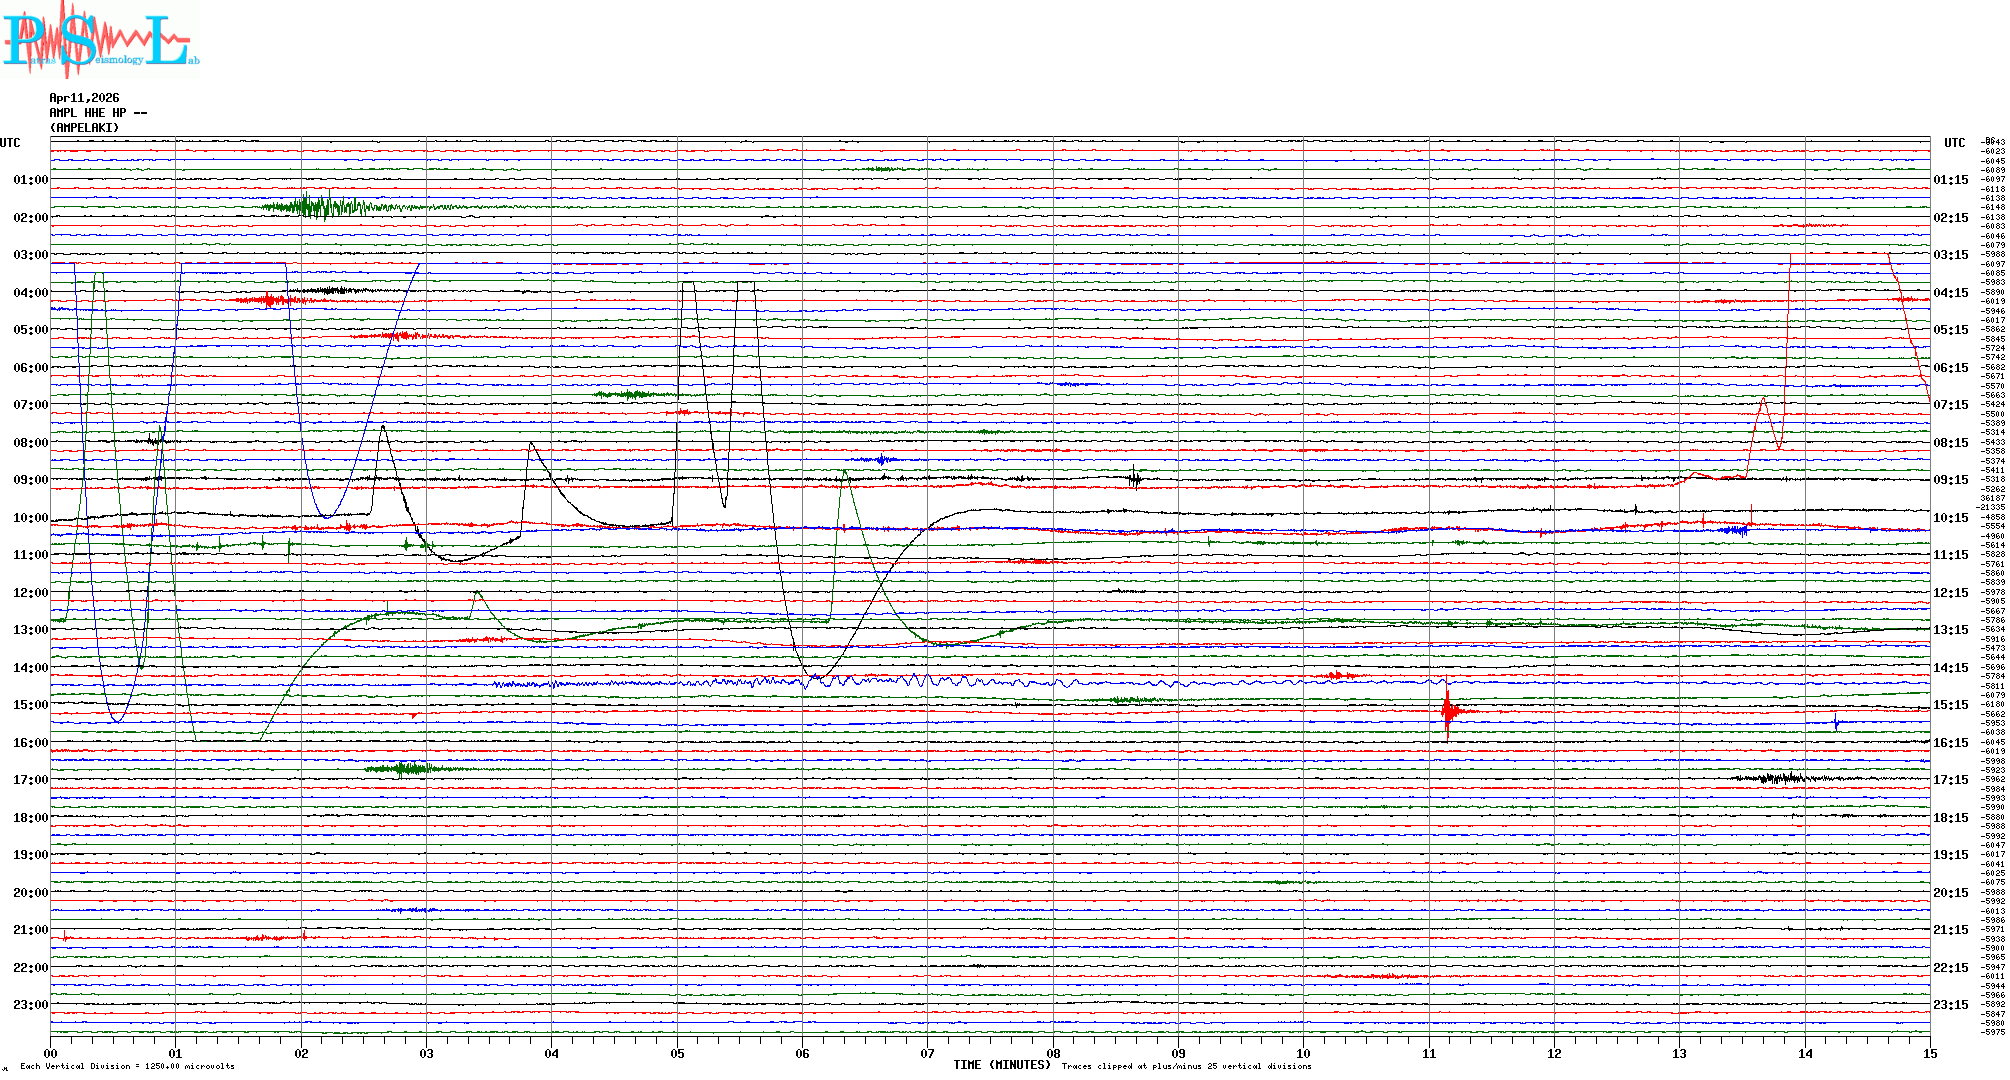Viewport: 2010px width, 1080px height.
Task: Click the left UTC axis label
Action: tap(10, 143)
